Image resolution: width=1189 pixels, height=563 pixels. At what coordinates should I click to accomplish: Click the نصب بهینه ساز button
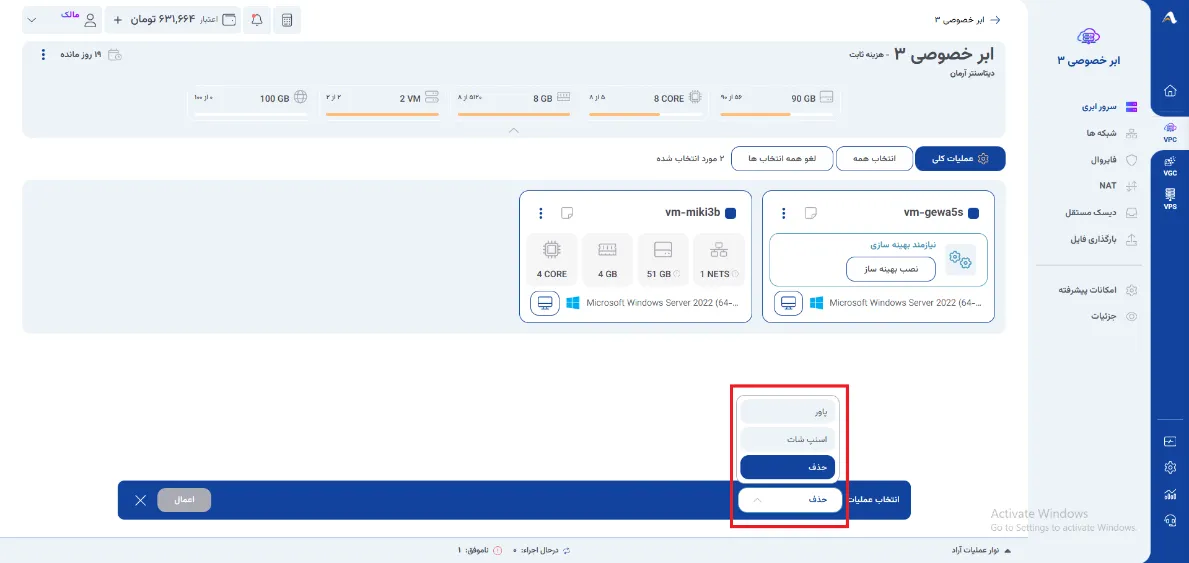pos(890,269)
